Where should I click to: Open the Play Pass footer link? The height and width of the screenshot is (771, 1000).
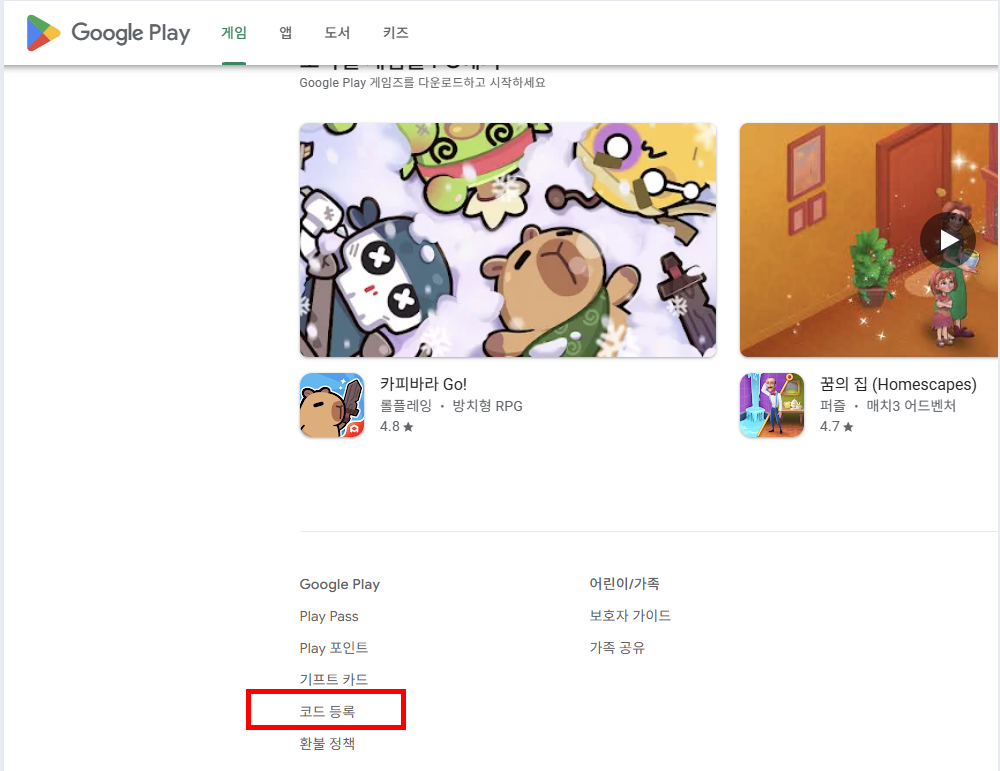tap(329, 616)
